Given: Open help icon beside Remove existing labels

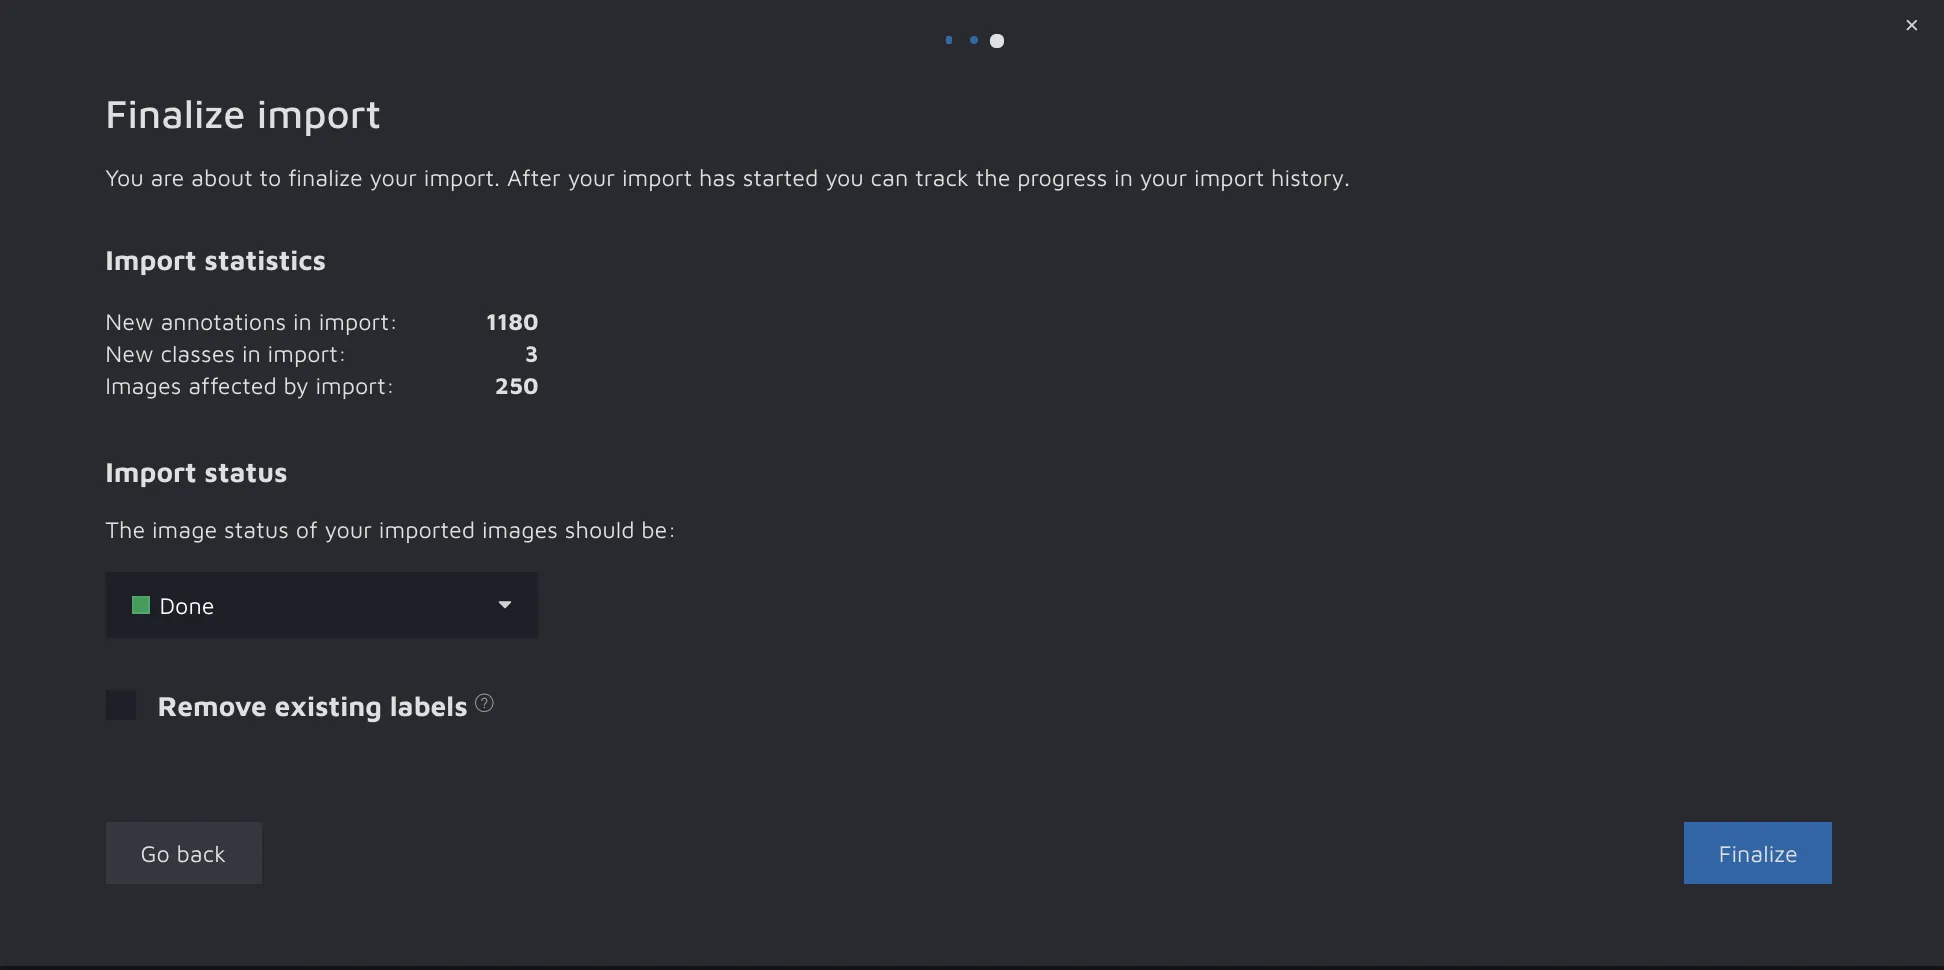Looking at the screenshot, I should [485, 703].
